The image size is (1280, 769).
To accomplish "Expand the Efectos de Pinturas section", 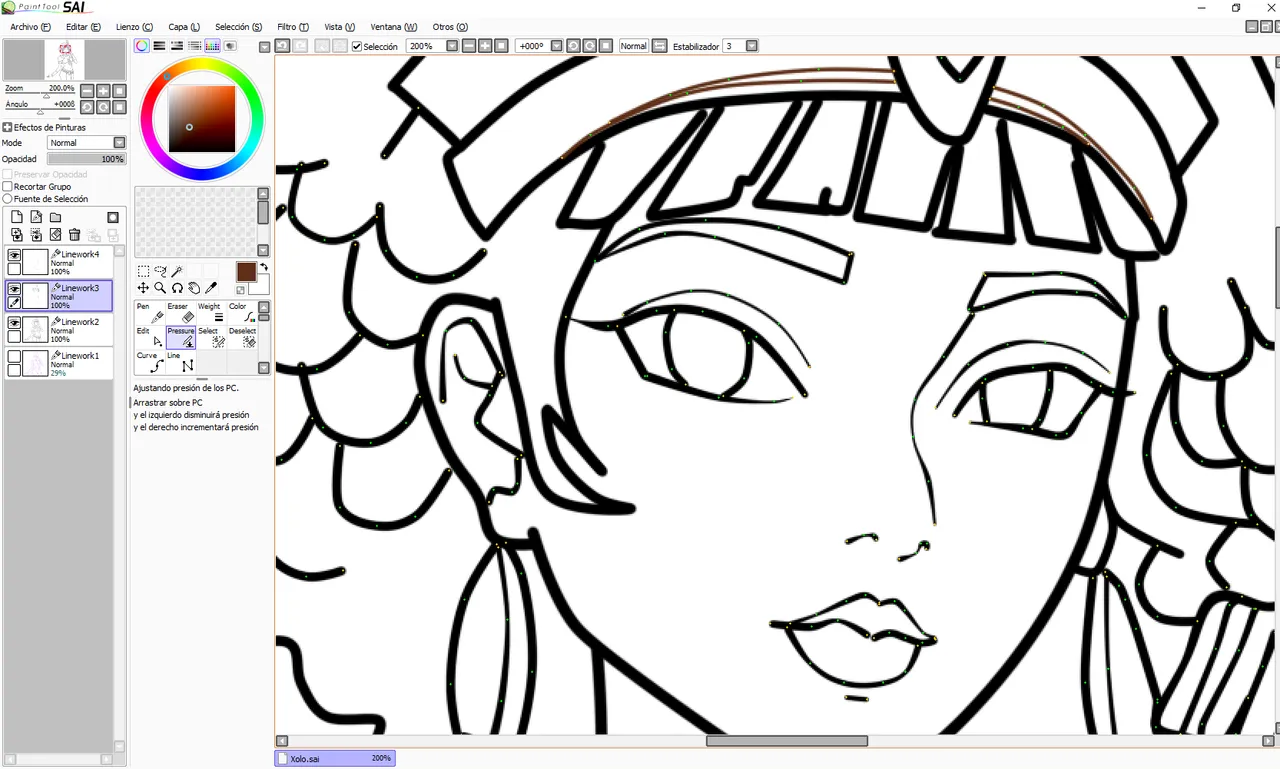I will 7,128.
